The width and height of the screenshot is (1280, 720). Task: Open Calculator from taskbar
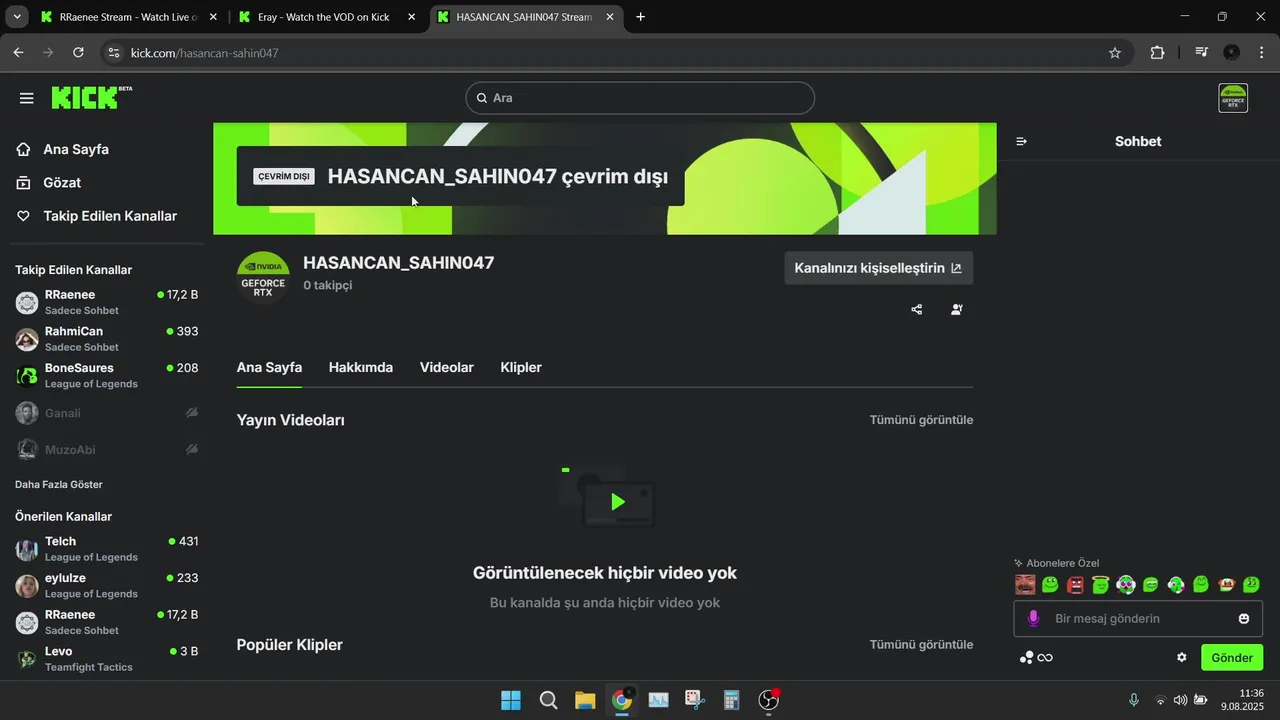tap(732, 700)
